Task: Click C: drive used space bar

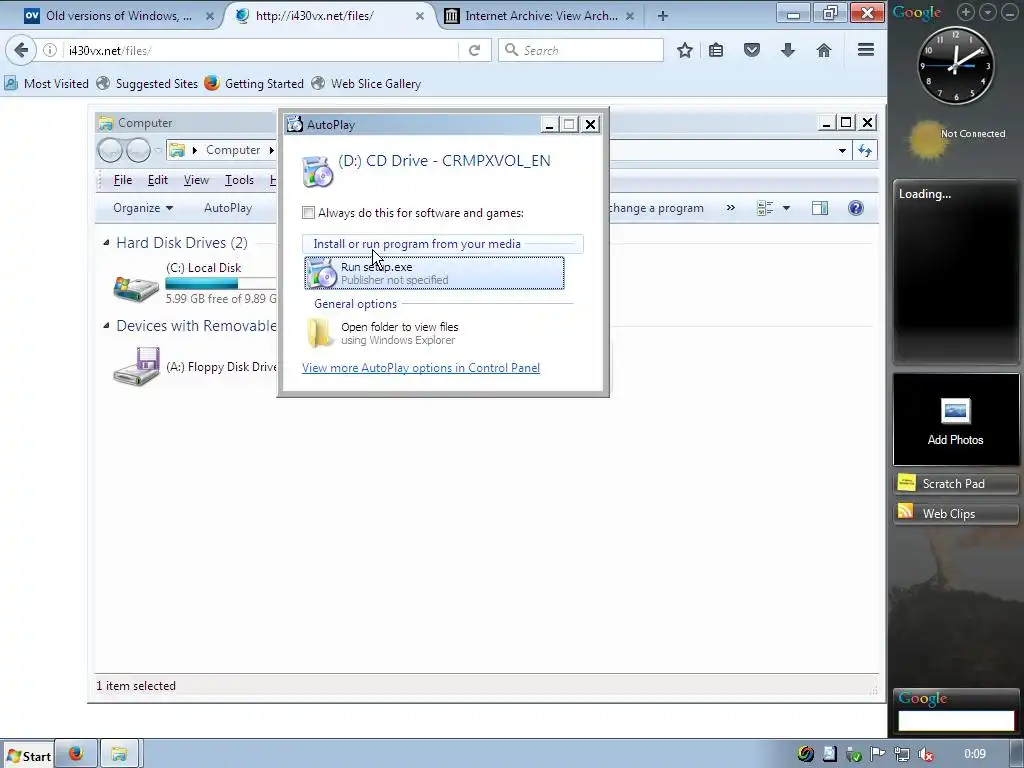Action: (201, 283)
